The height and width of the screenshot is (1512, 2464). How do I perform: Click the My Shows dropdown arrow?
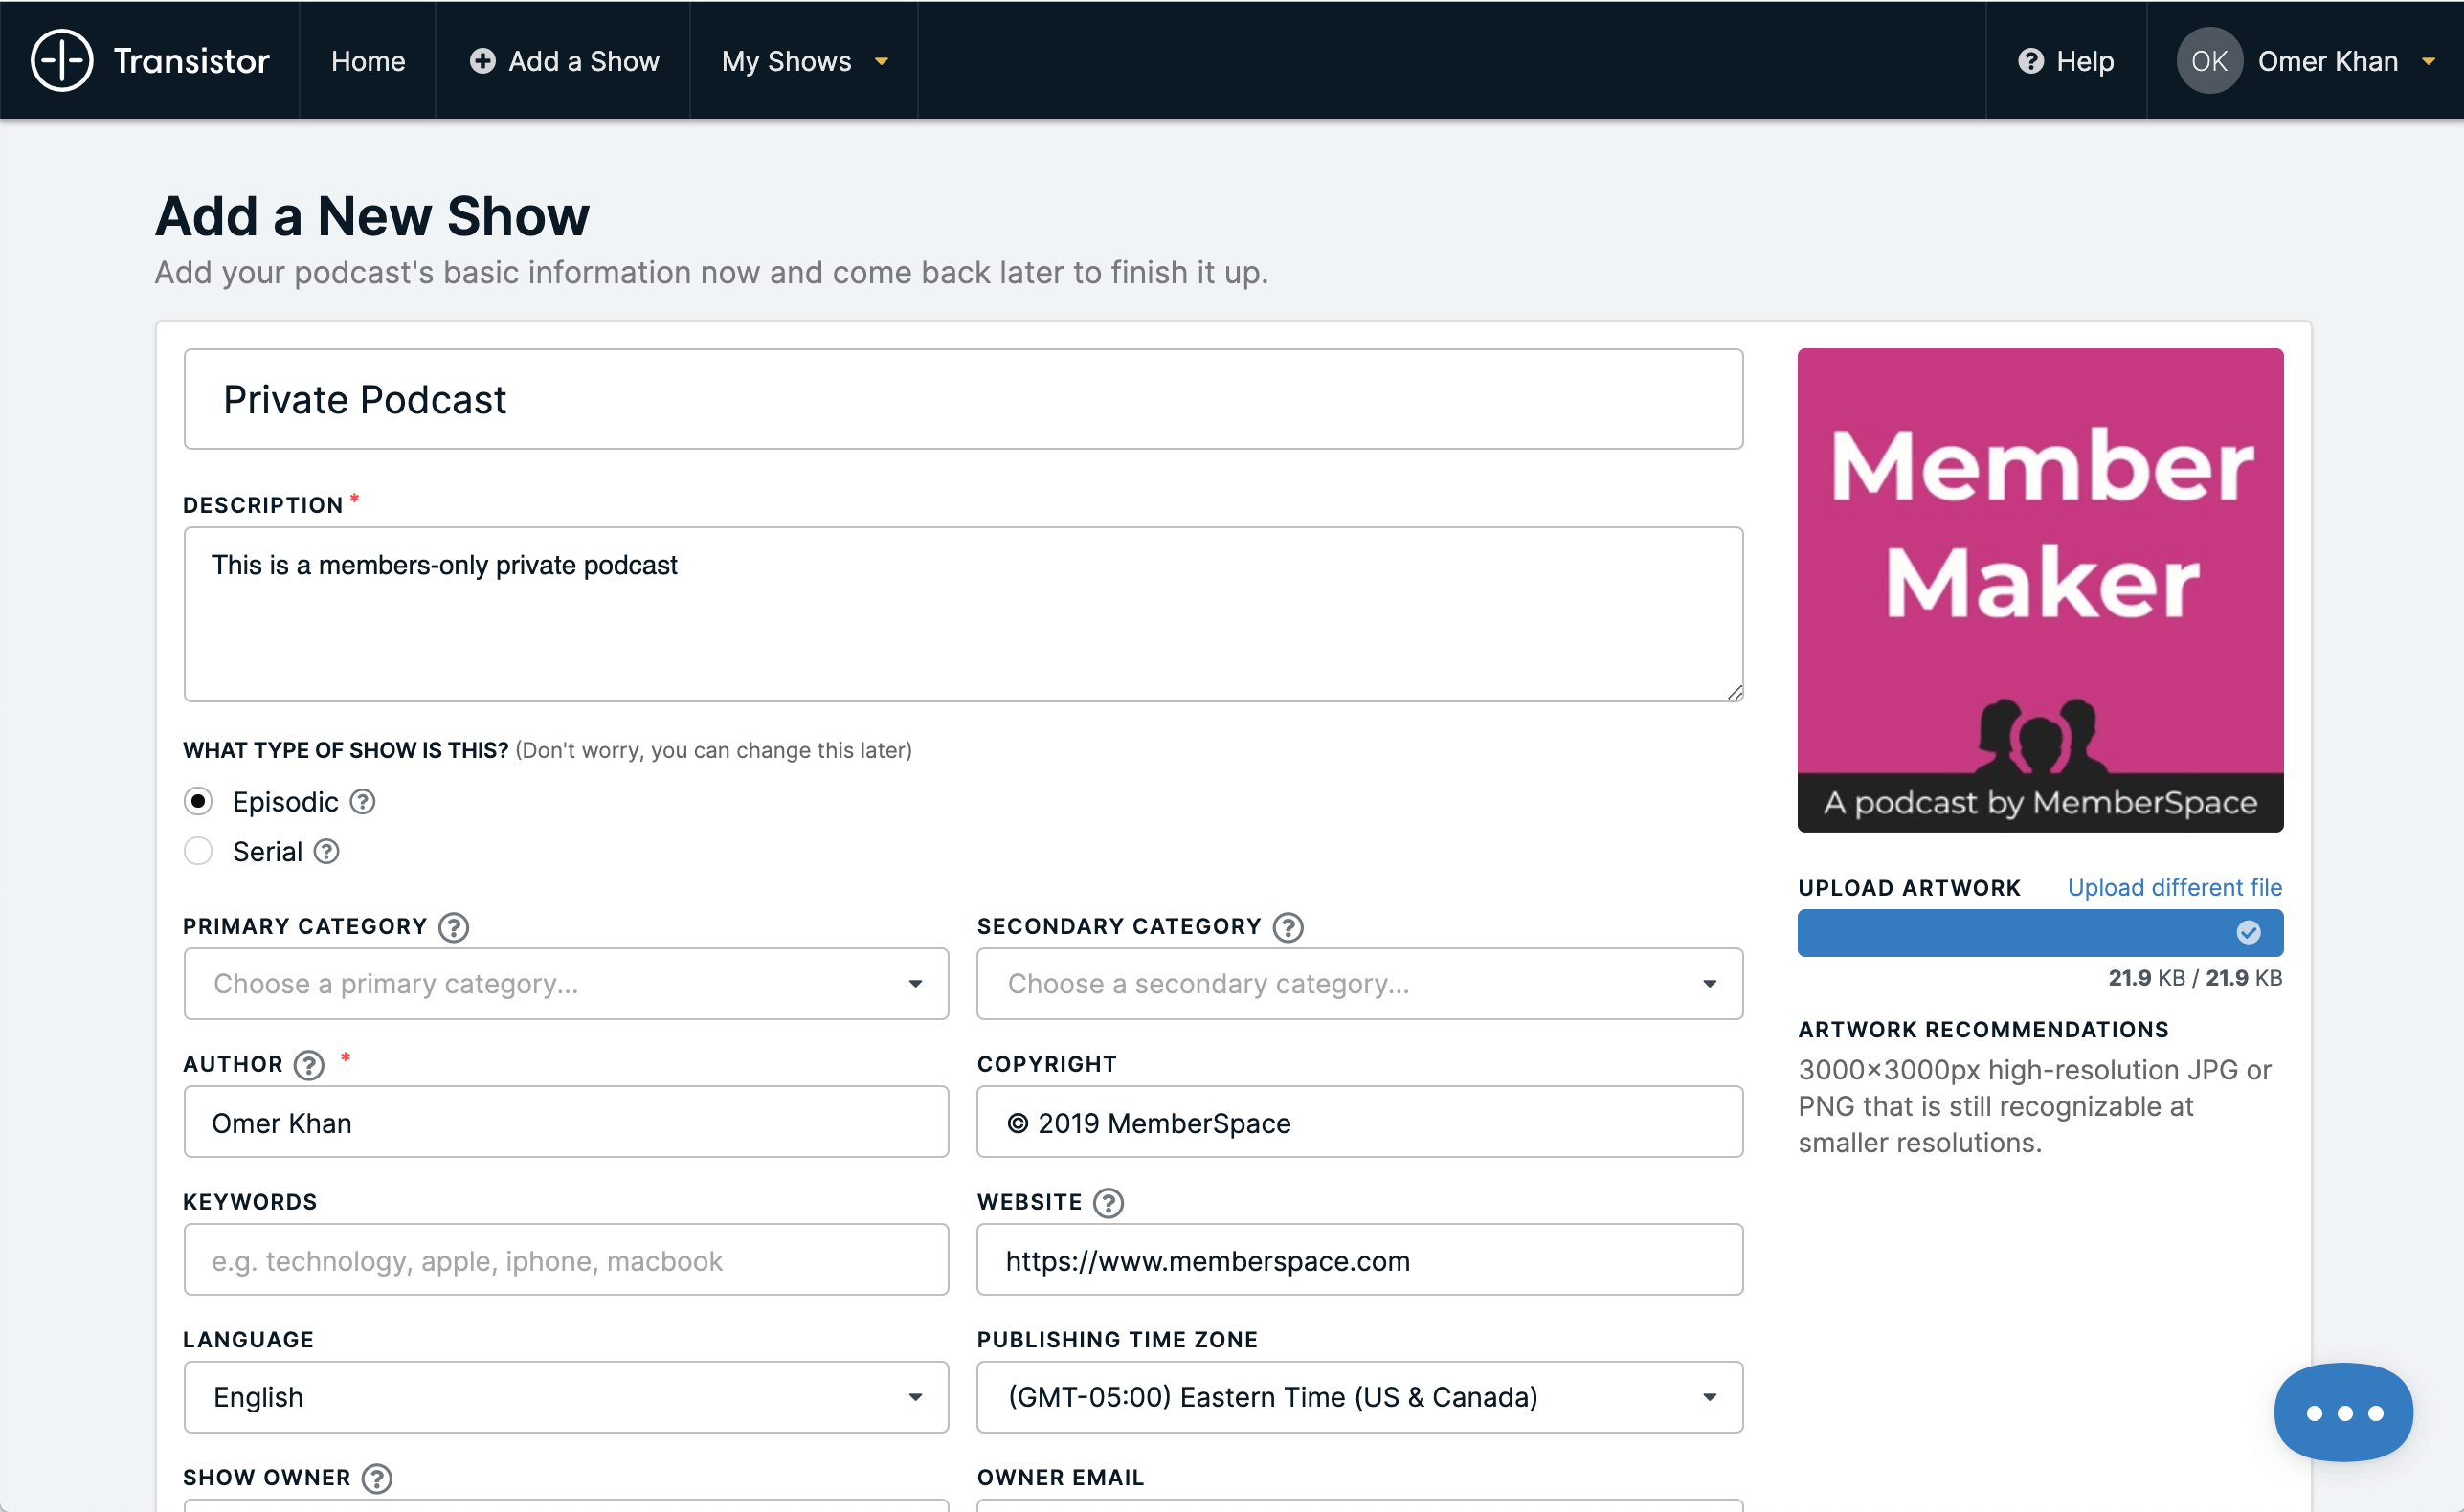point(884,60)
